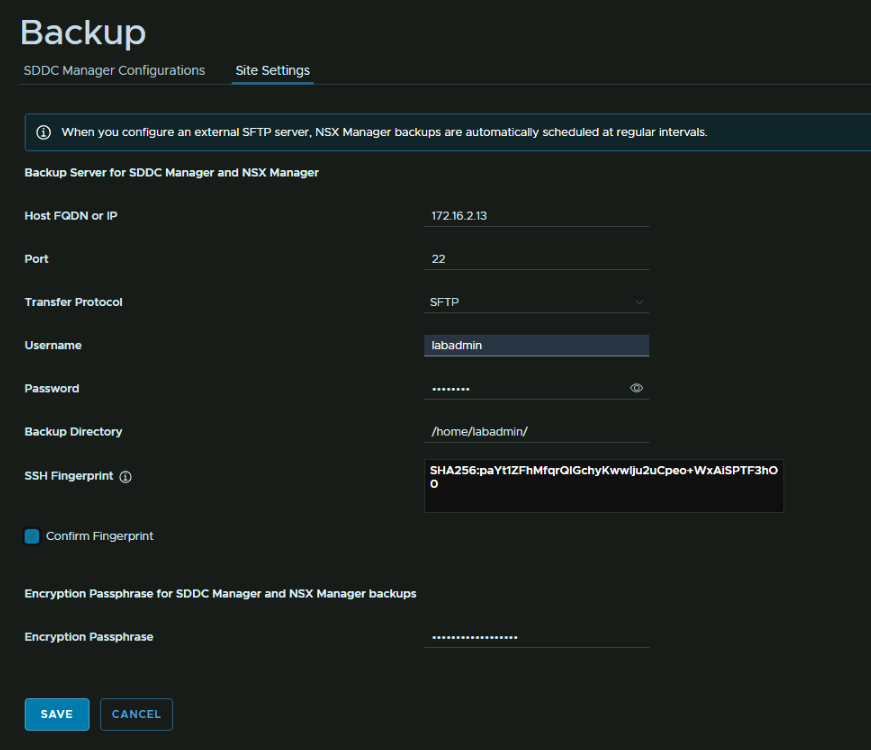Click the Backup Directory label
This screenshot has height=750, width=871.
tap(73, 432)
